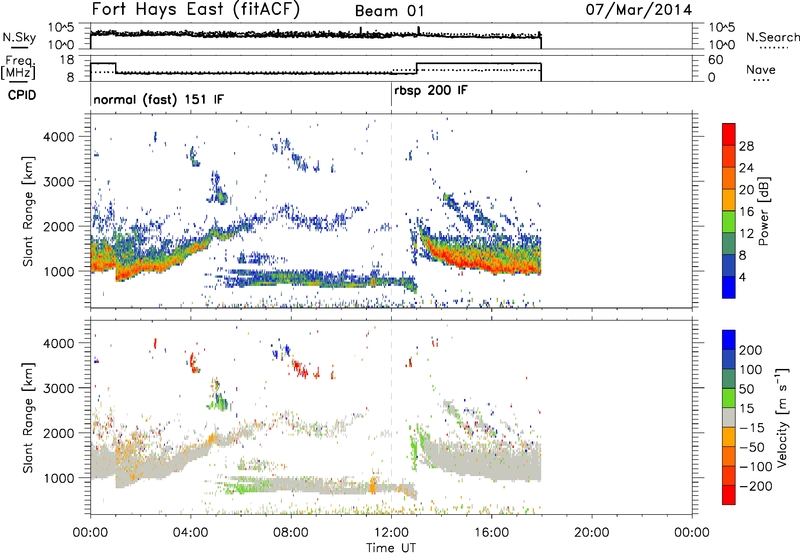The width and height of the screenshot is (800, 554).
Task: Click the "N.Sky" legend label
Action: [19, 37]
